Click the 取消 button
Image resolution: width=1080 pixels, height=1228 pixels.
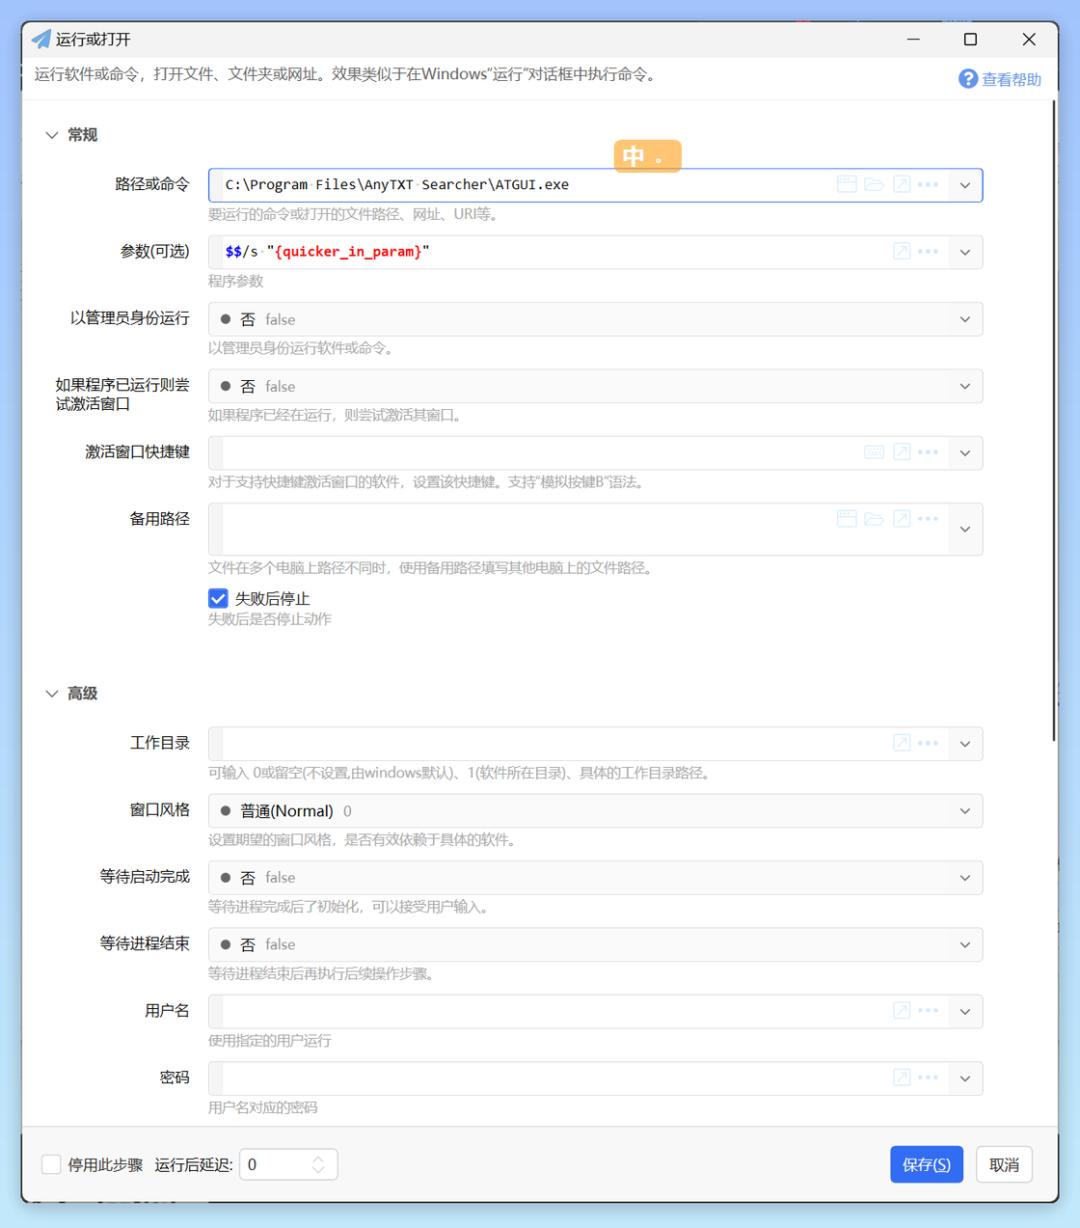1004,1165
